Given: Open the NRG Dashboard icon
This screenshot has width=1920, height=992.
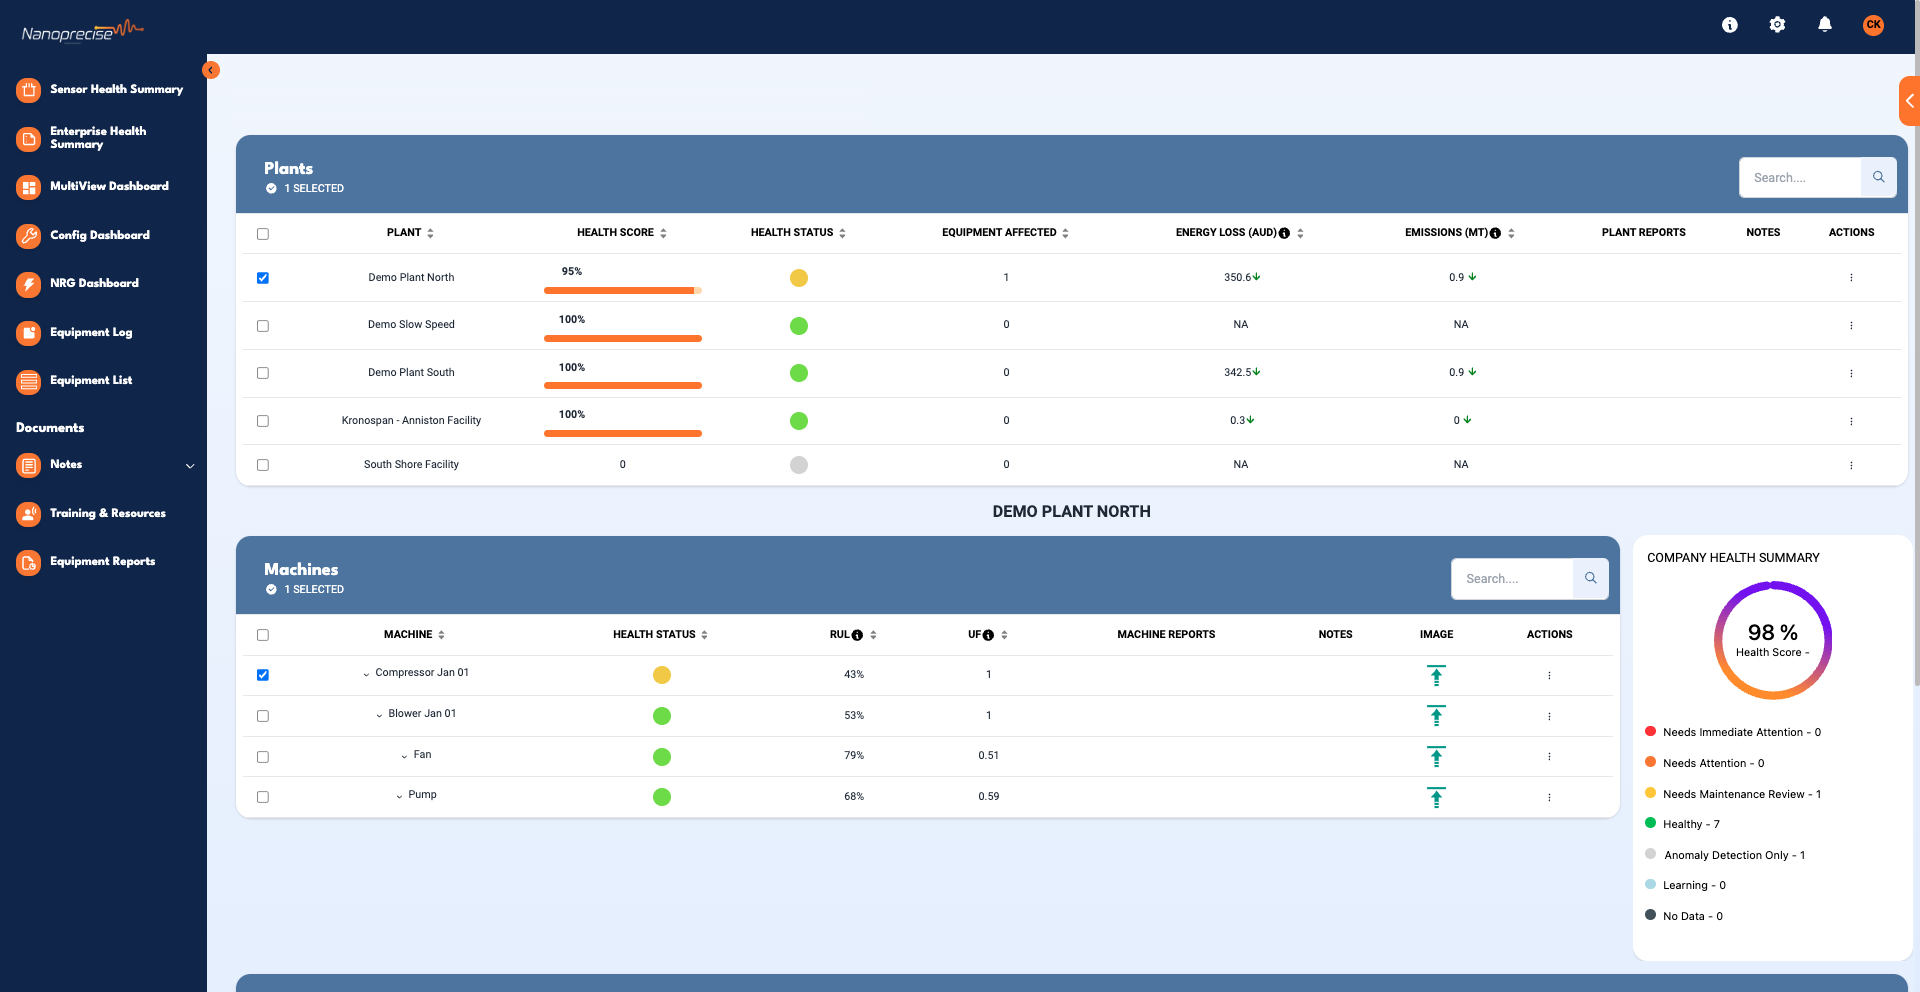Looking at the screenshot, I should [x=27, y=284].
